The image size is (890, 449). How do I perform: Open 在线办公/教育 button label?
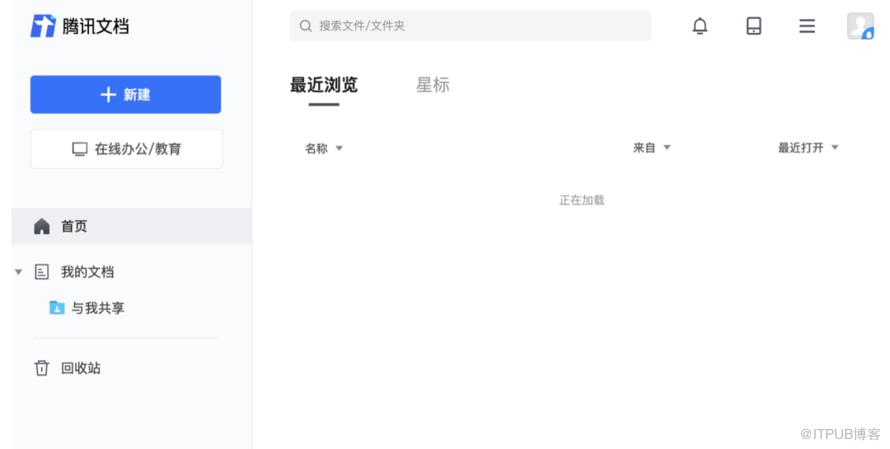tap(138, 149)
